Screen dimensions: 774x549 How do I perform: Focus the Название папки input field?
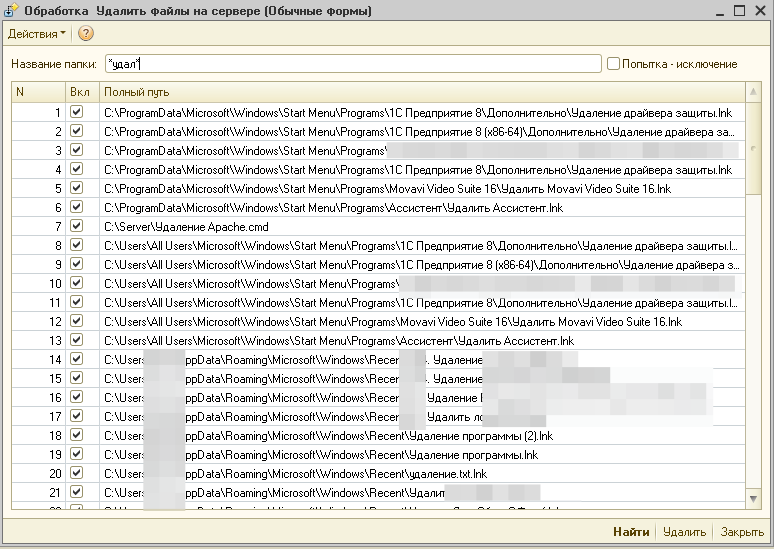(x=353, y=64)
